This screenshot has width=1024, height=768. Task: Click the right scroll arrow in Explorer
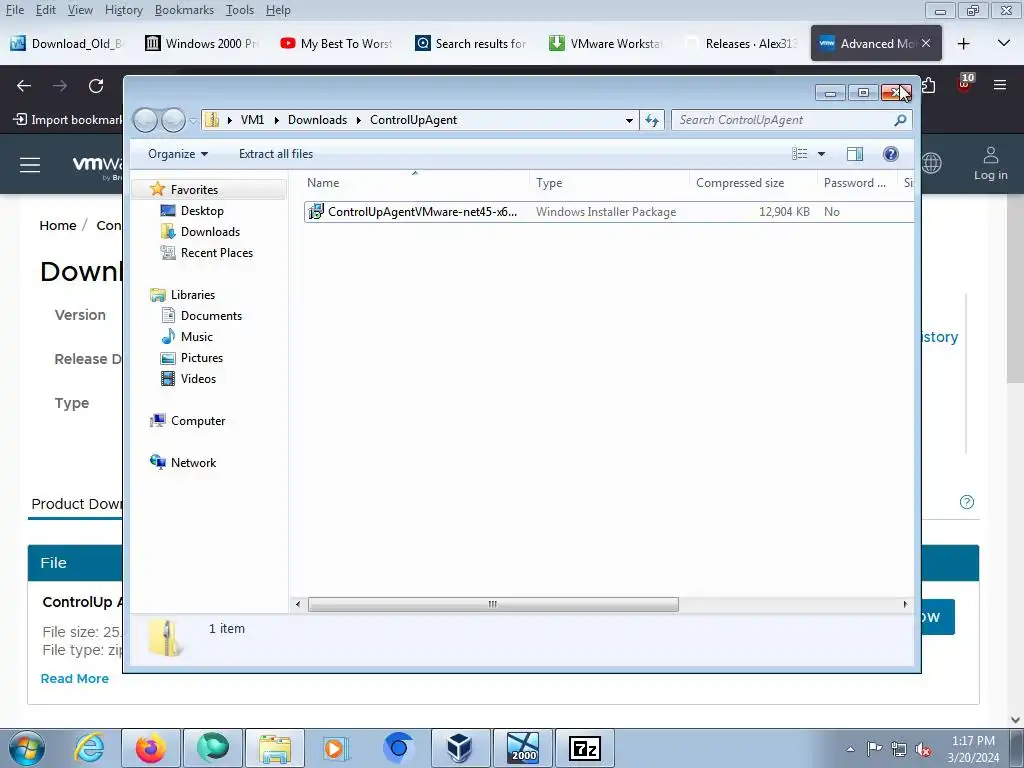(x=905, y=604)
